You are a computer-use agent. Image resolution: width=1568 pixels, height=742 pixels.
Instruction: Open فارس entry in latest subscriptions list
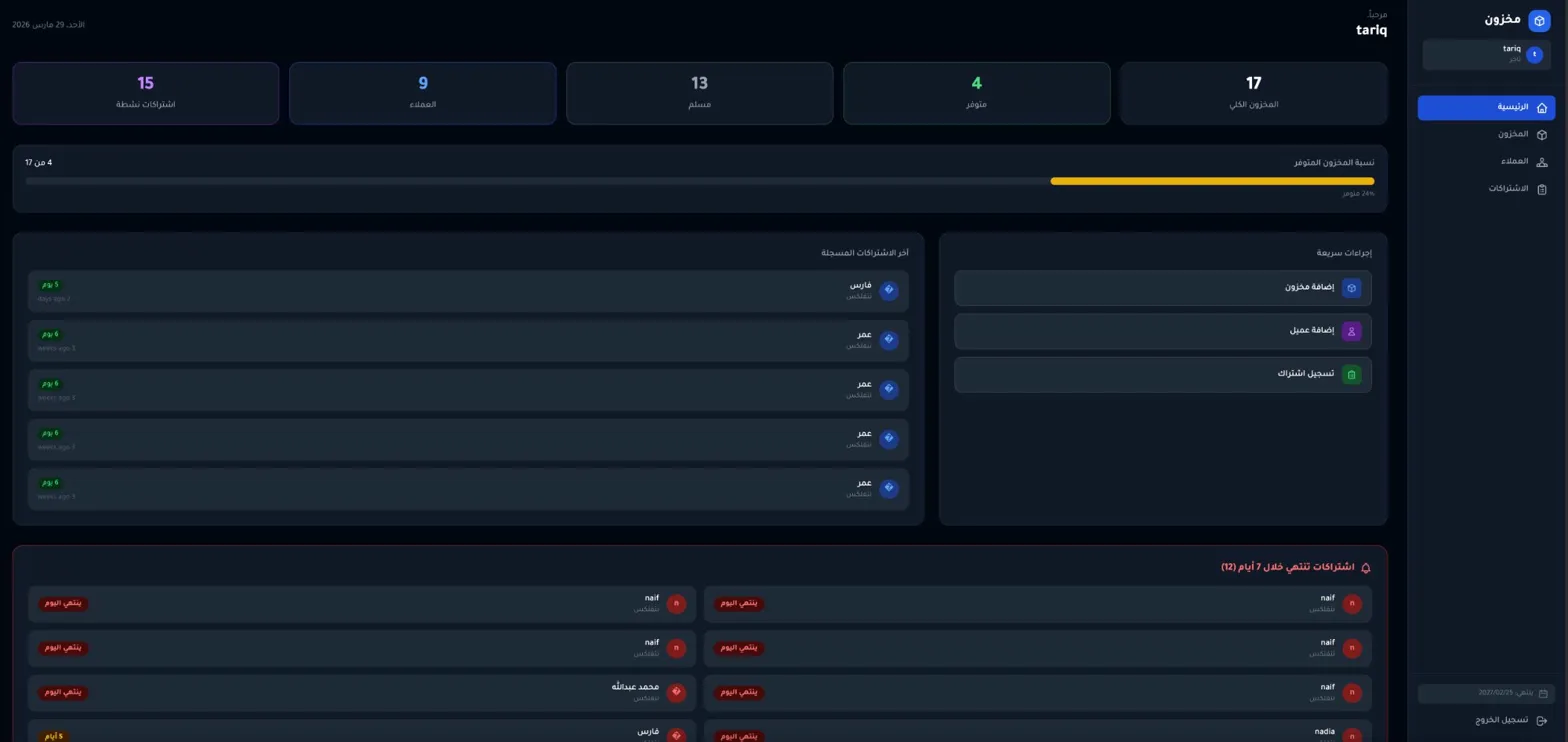coord(468,291)
